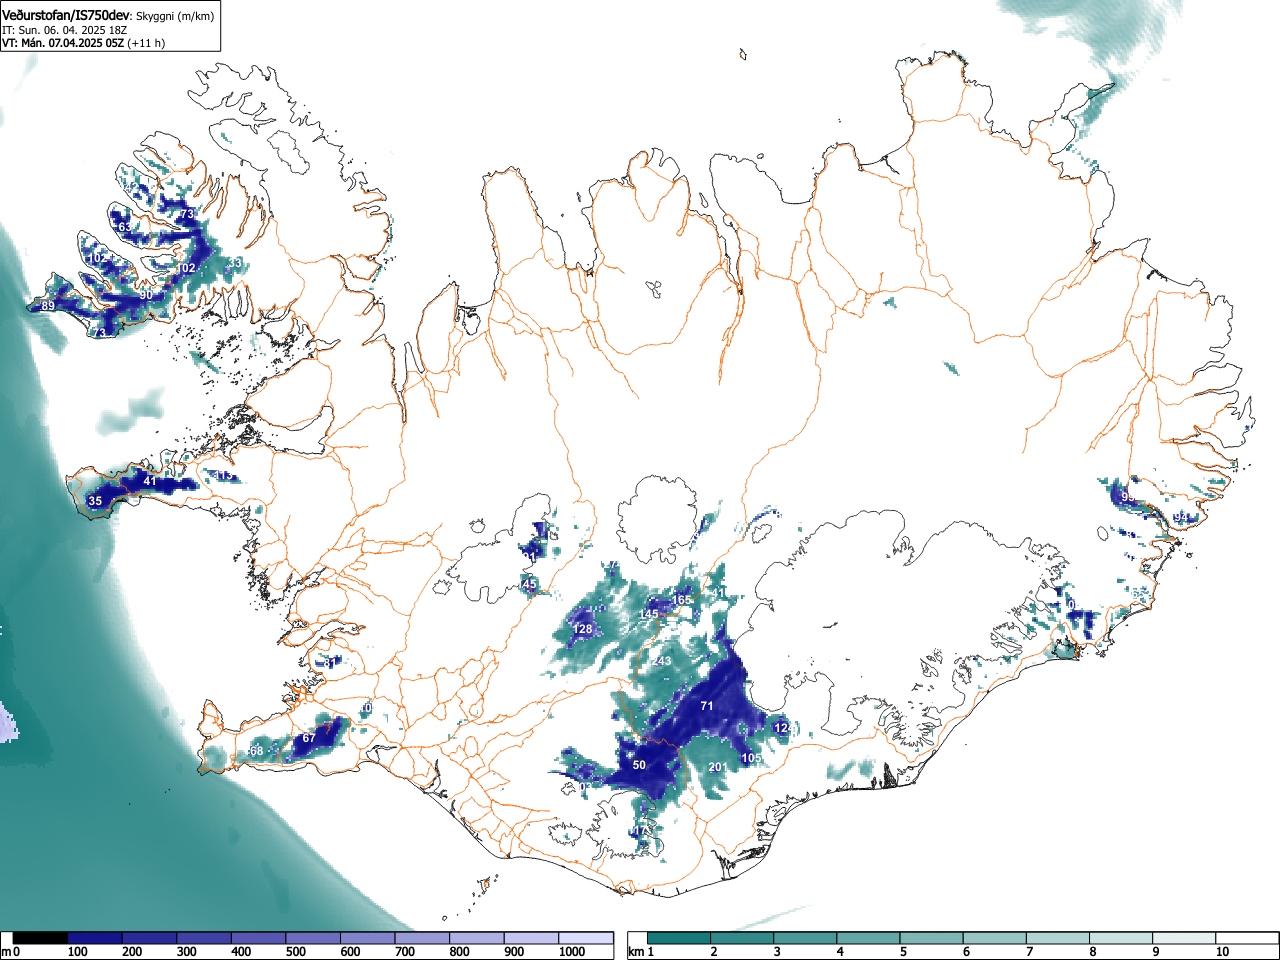
Task: Click the visibility value 41 on Snæfellsnes
Action: pos(150,481)
